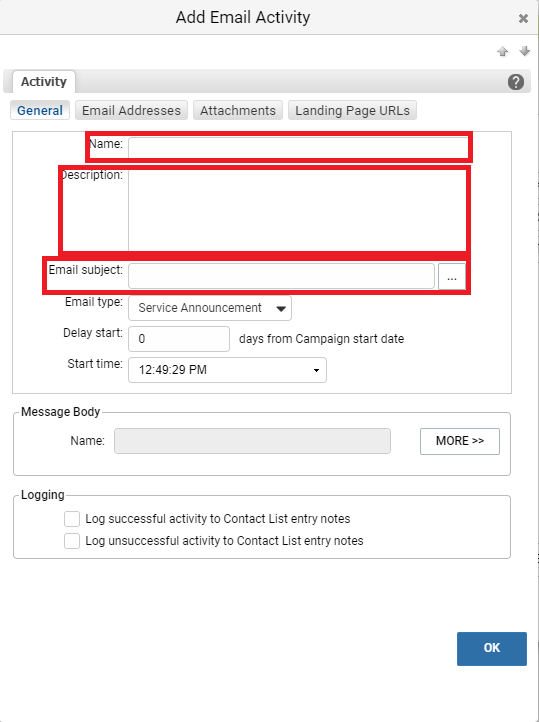Click the down arrow icon
539x722 pixels.
click(x=524, y=51)
